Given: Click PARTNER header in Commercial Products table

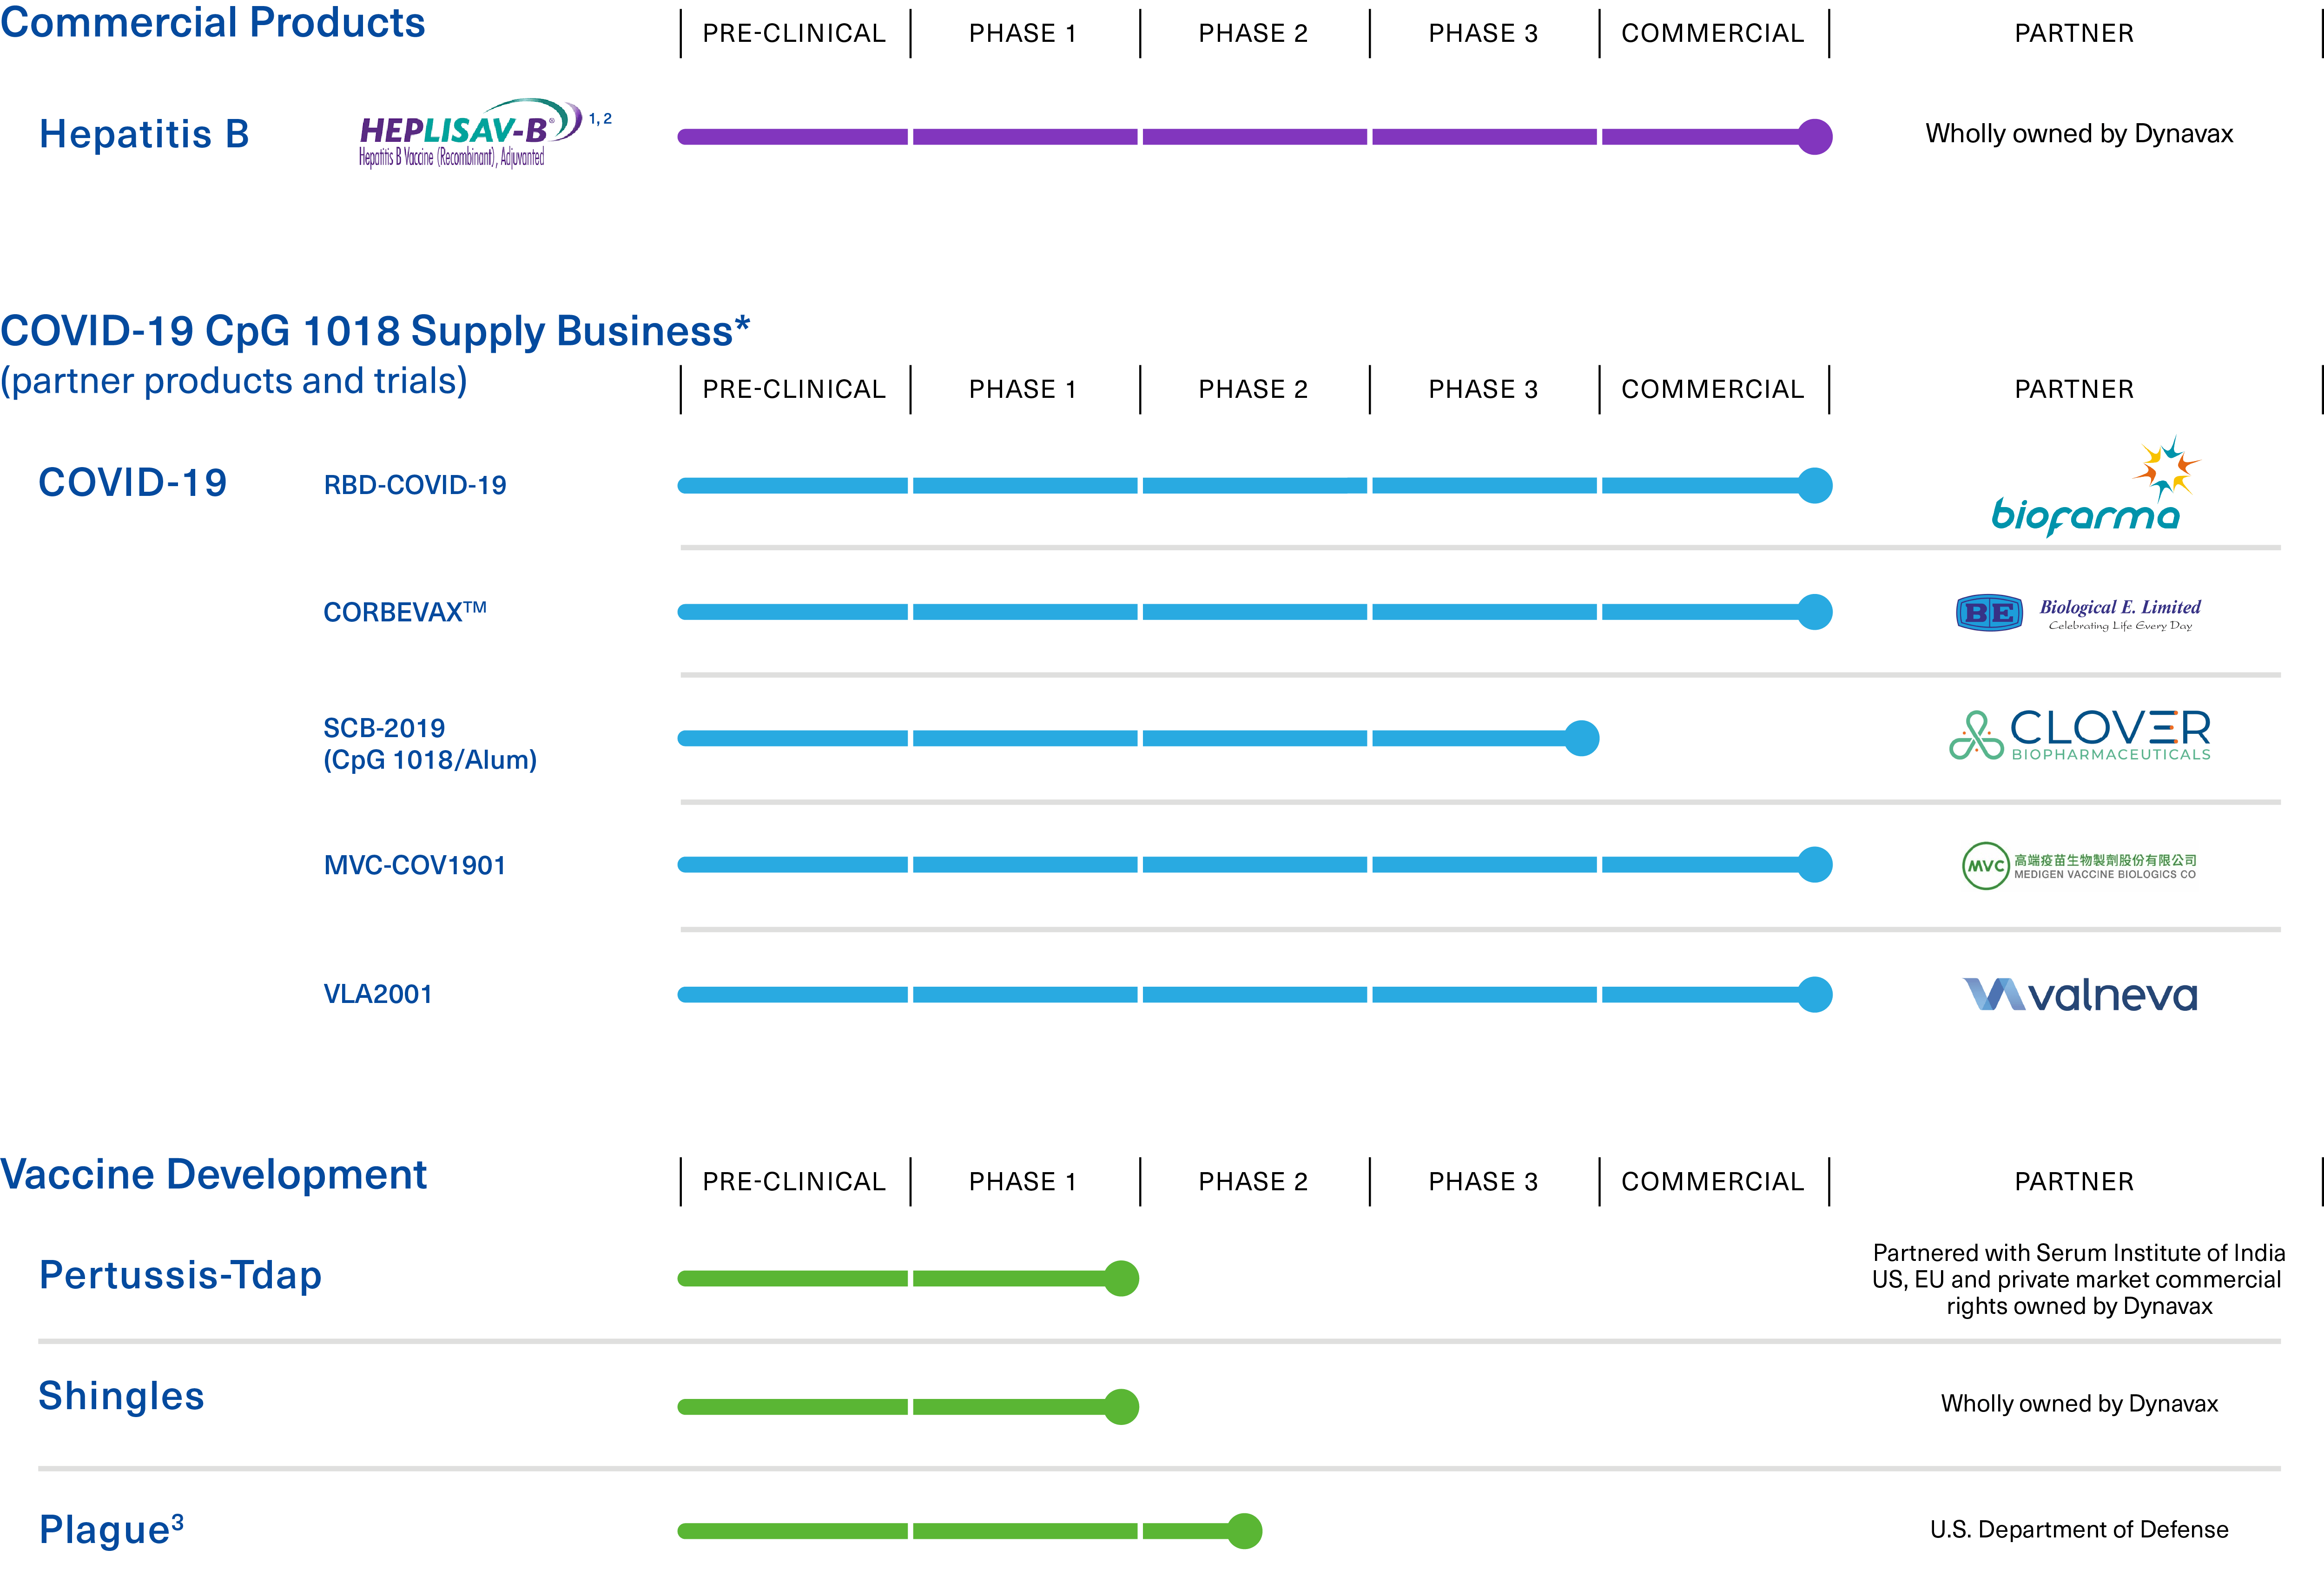Looking at the screenshot, I should [x=2074, y=34].
